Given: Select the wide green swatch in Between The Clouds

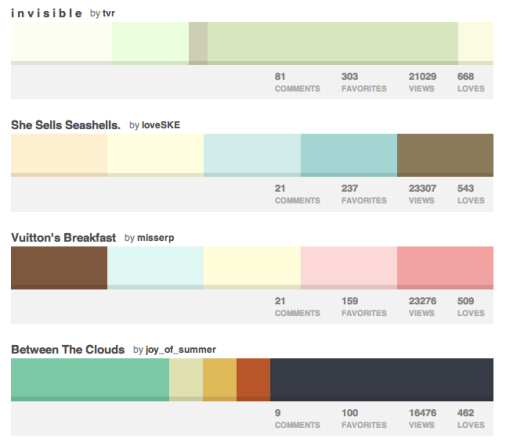Looking at the screenshot, I should [x=90, y=380].
